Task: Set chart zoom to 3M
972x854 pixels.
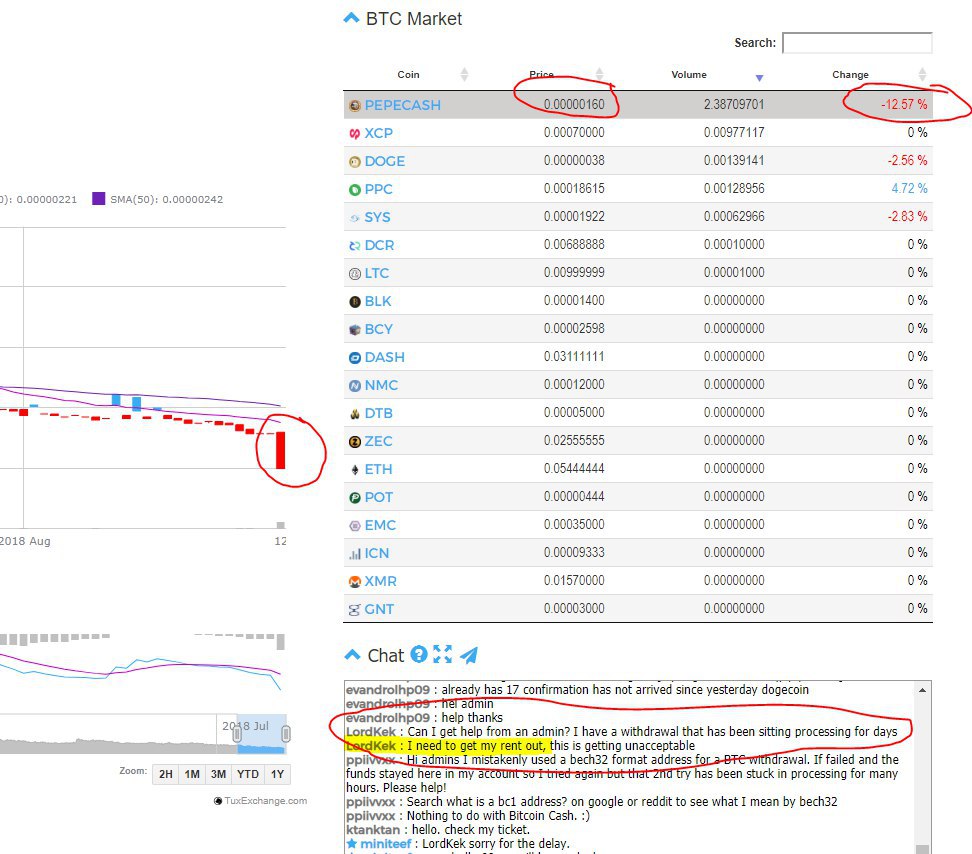Action: tap(218, 774)
